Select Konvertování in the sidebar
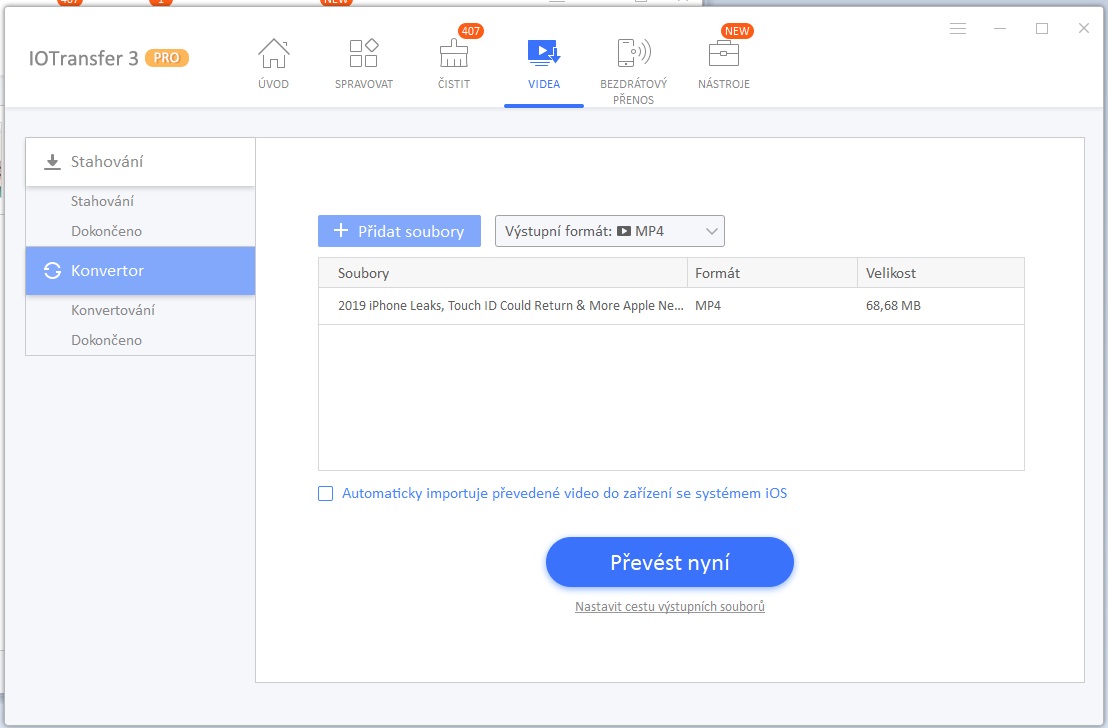 coord(113,310)
